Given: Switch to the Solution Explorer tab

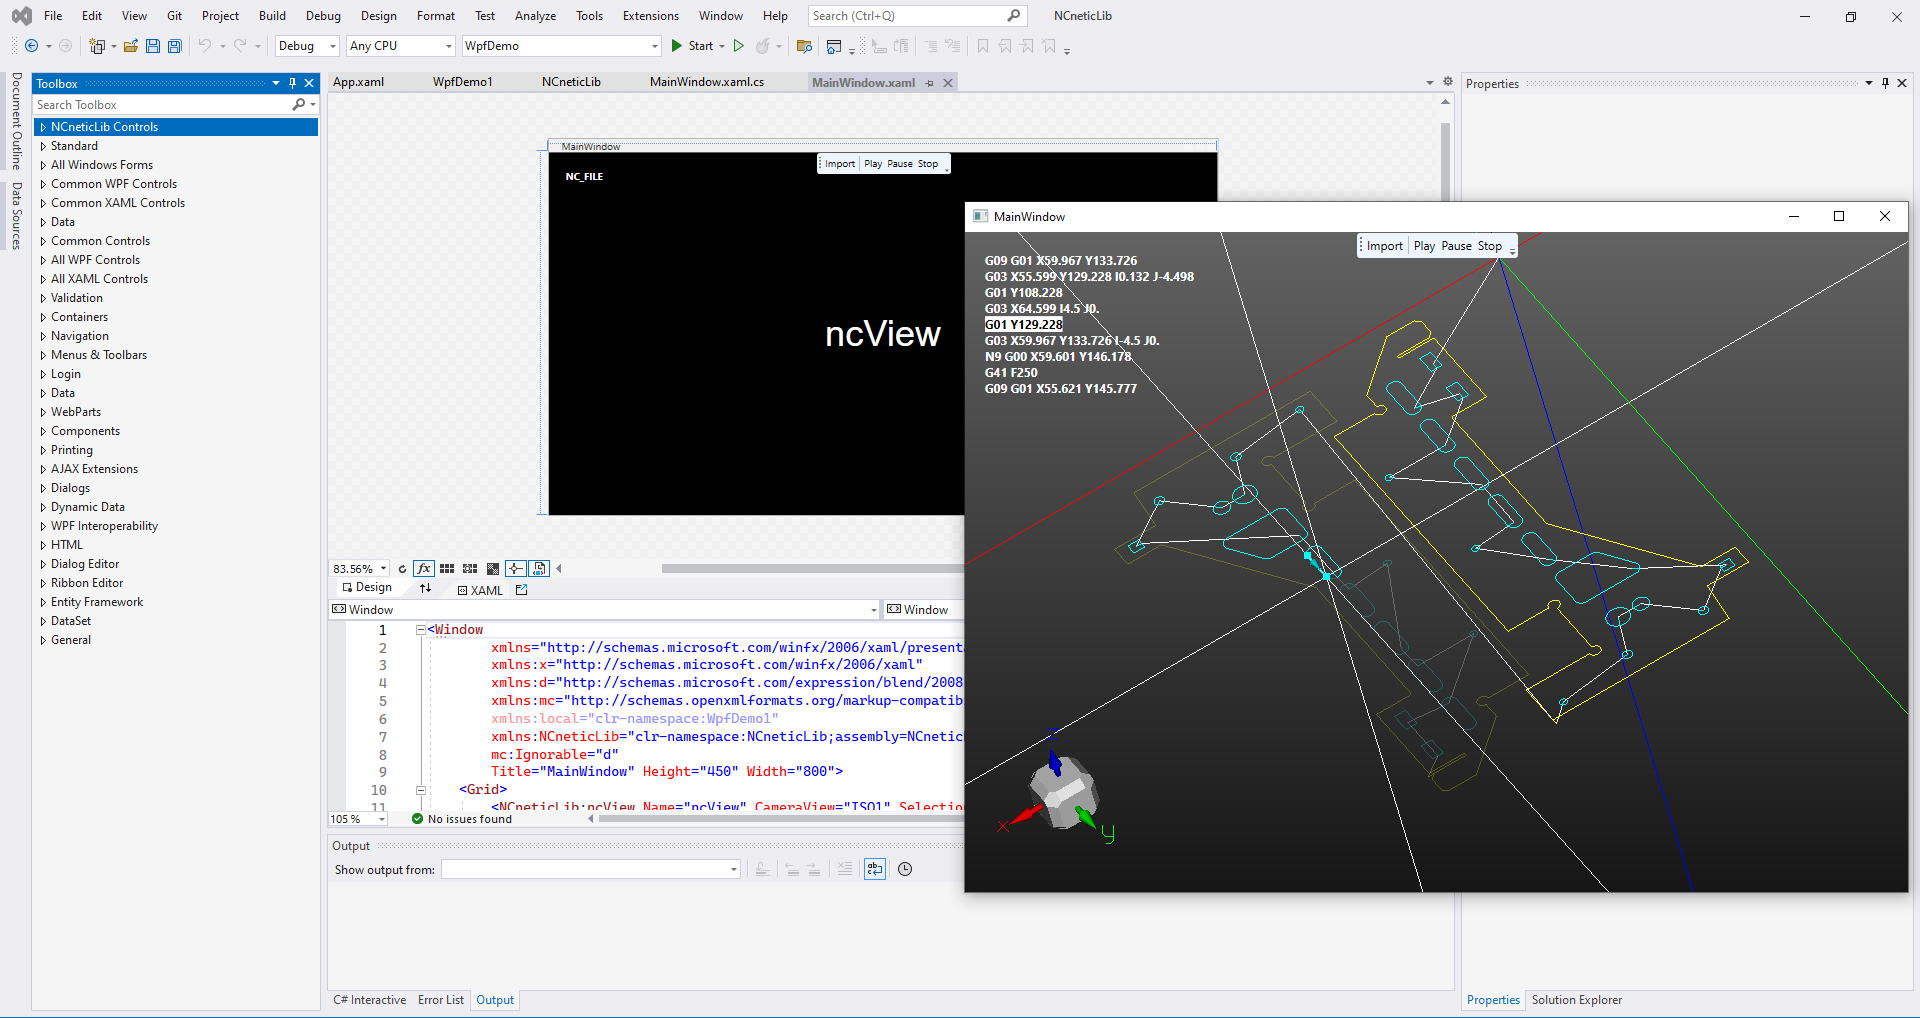Looking at the screenshot, I should tap(1577, 1000).
